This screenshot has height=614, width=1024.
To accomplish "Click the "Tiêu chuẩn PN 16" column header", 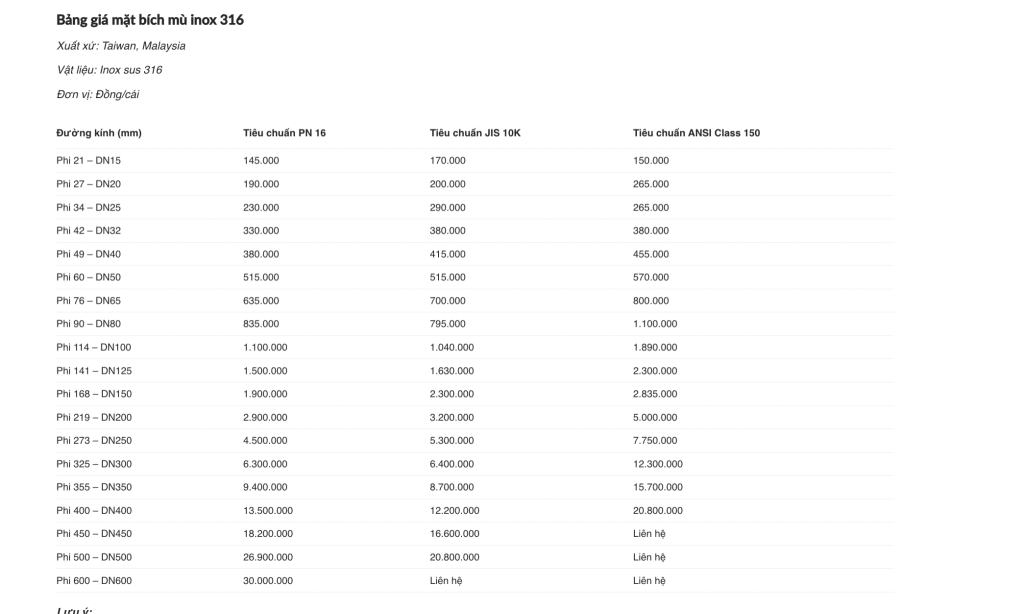I will [x=284, y=133].
